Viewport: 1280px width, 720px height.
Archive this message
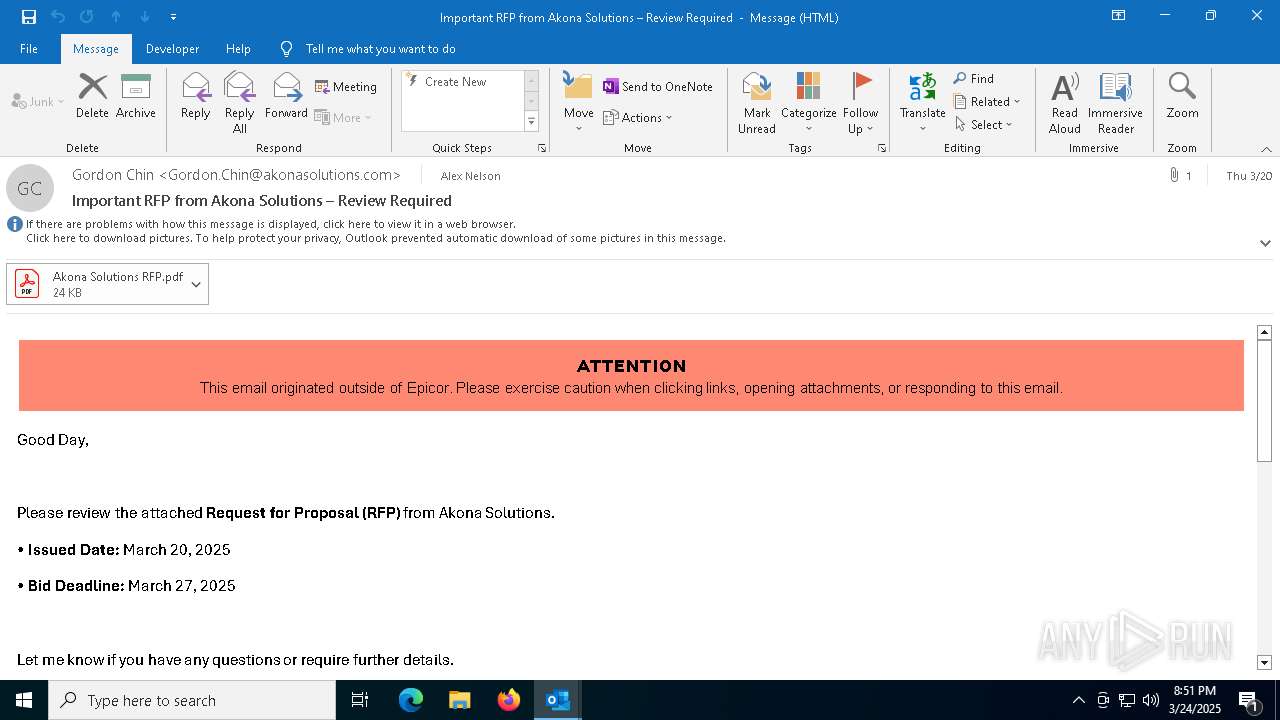pyautogui.click(x=136, y=97)
